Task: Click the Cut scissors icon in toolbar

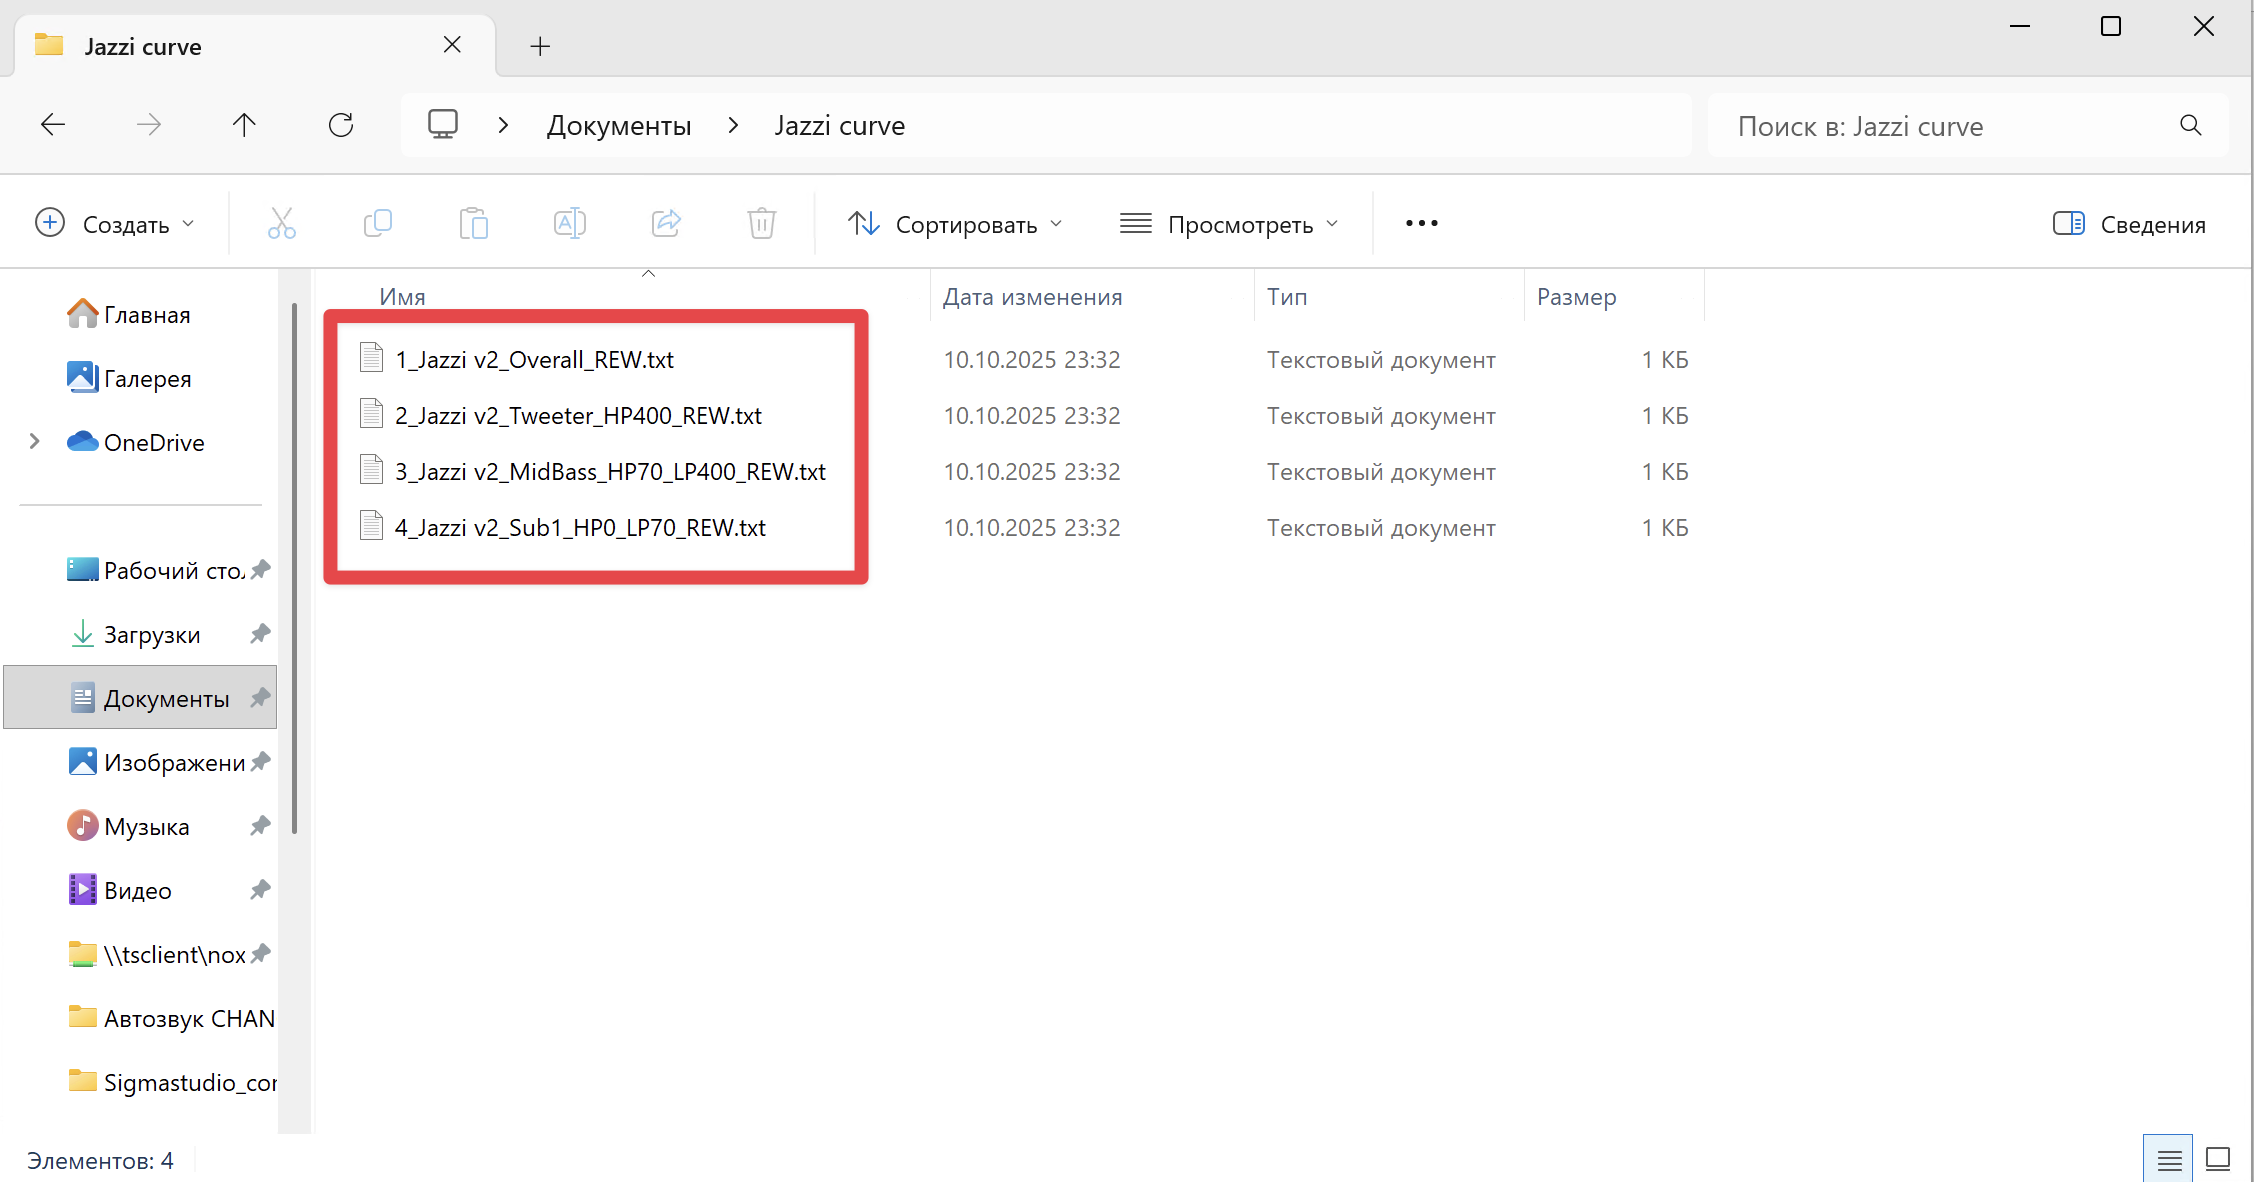Action: [281, 223]
